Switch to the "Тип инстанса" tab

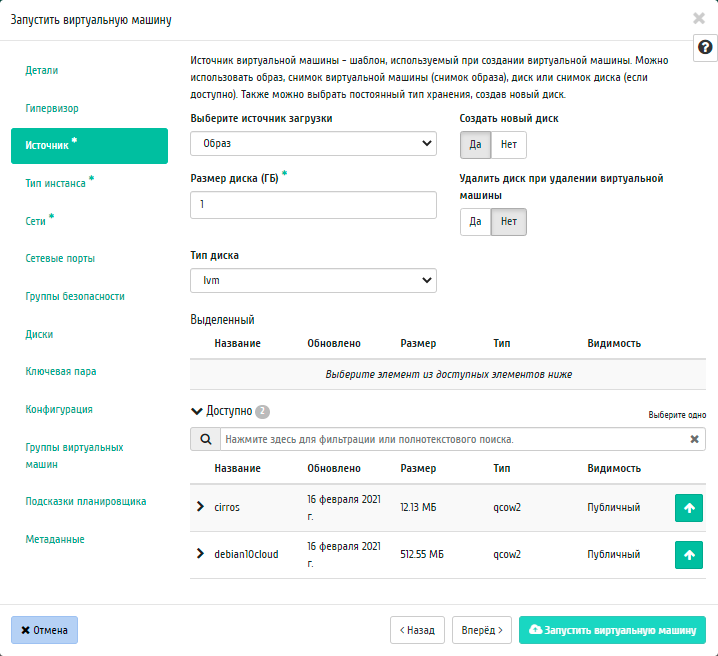pyautogui.click(x=56, y=183)
